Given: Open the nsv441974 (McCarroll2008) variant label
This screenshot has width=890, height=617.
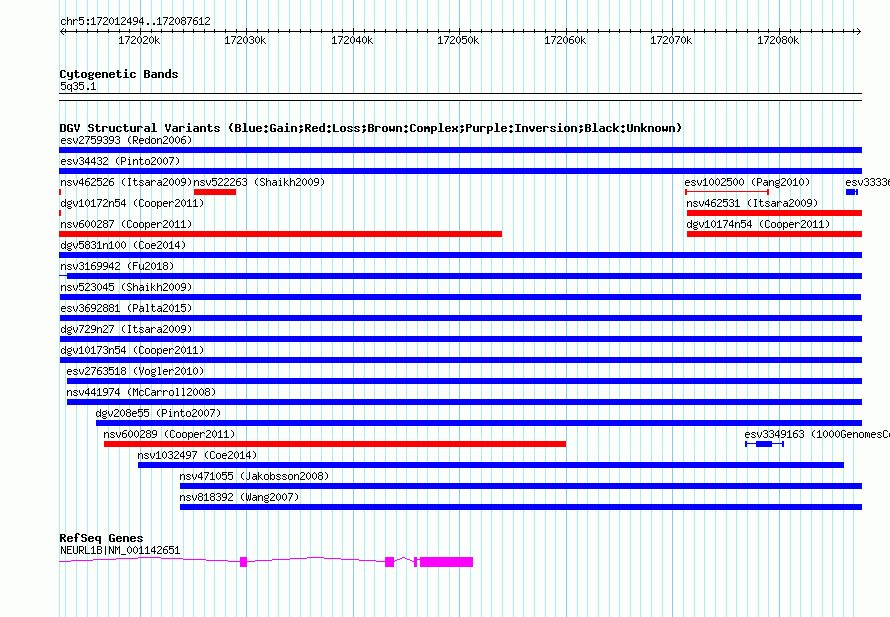Looking at the screenshot, I should [x=141, y=392].
